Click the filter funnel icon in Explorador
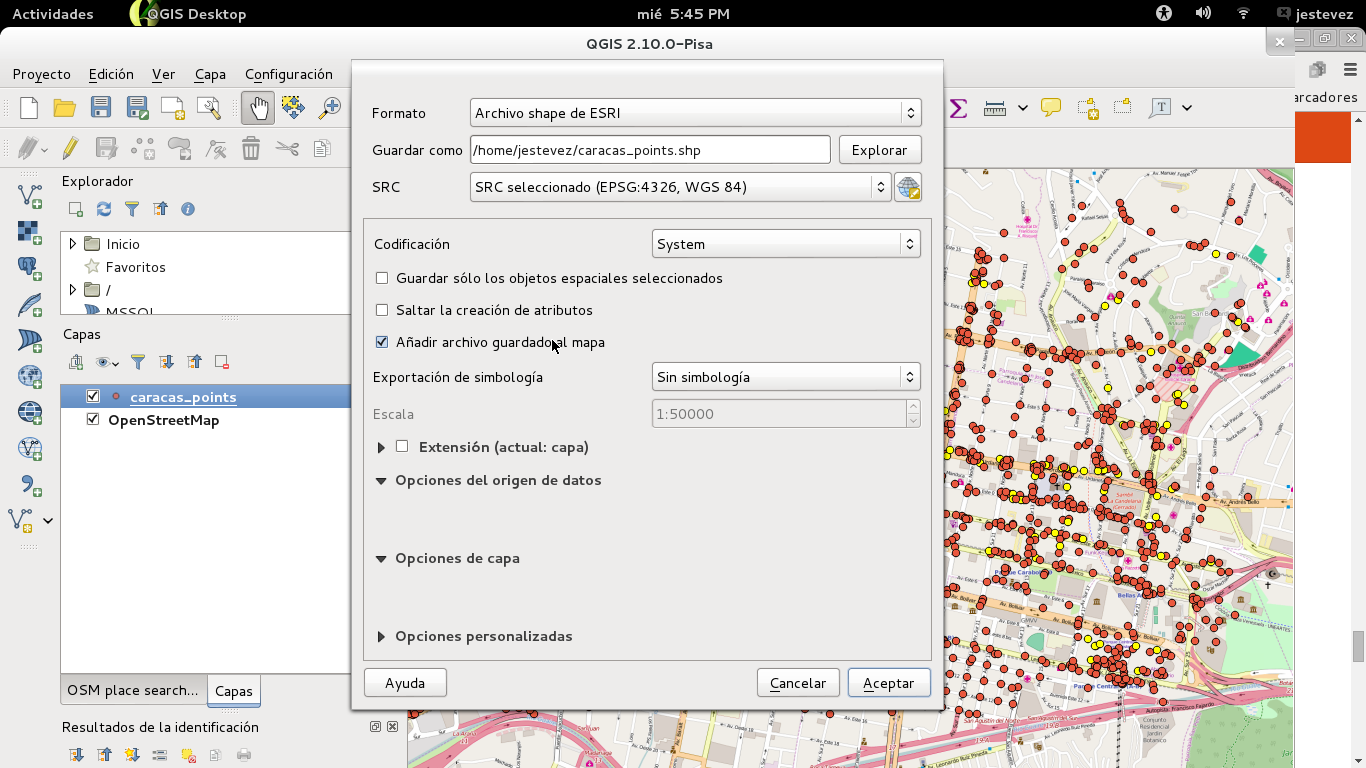1366x768 pixels. click(x=132, y=209)
